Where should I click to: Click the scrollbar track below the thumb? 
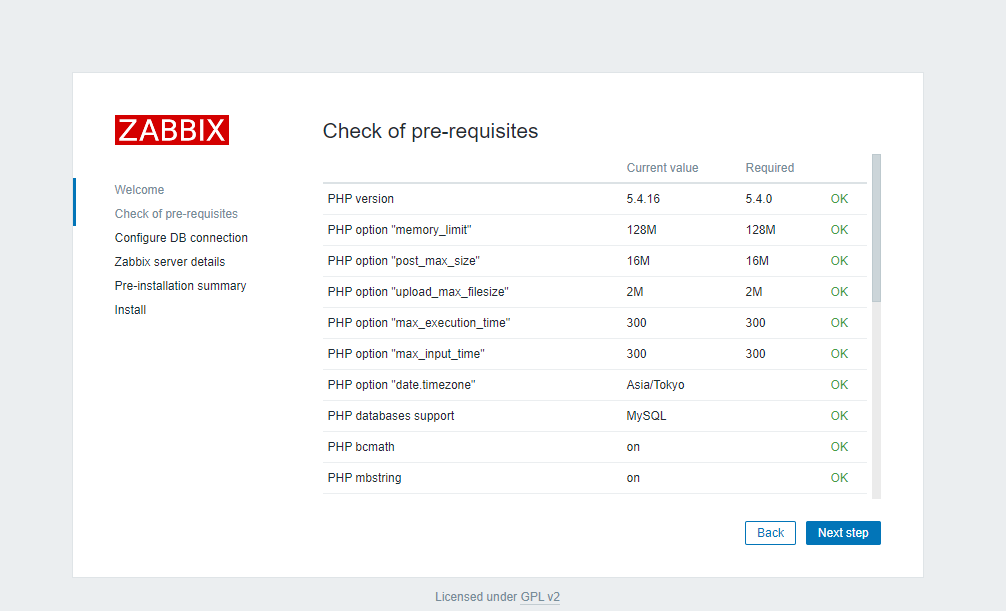pos(876,400)
